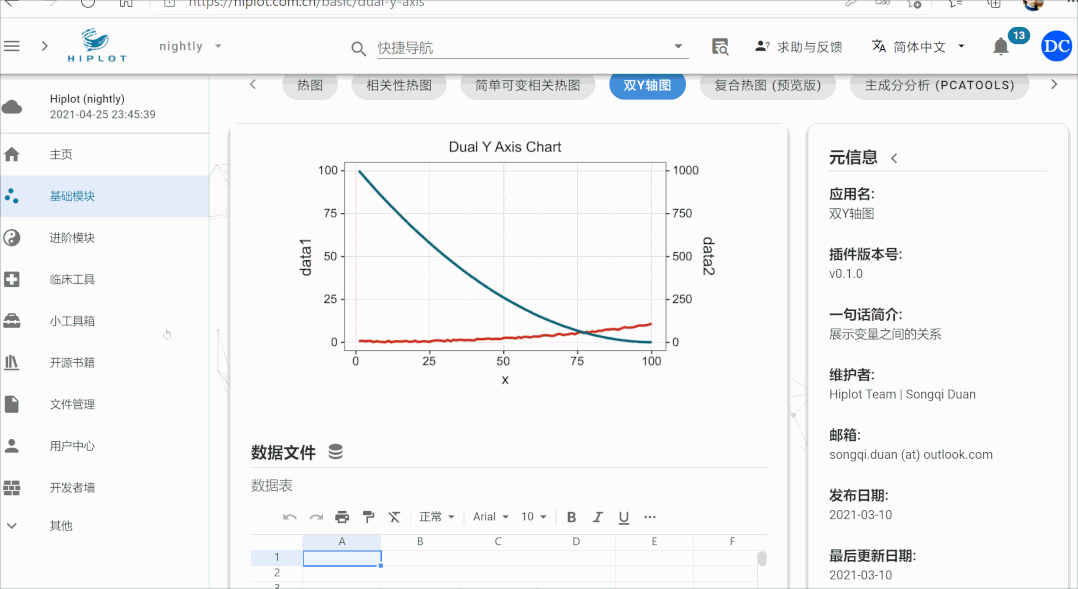Open 用户中心 in the sidebar
This screenshot has width=1078, height=589.
click(x=104, y=445)
